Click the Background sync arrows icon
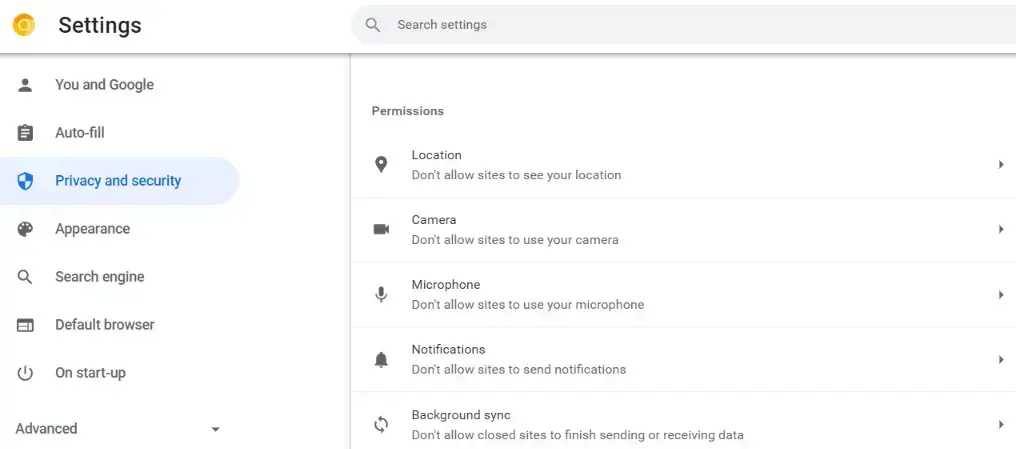The width and height of the screenshot is (1016, 449). point(381,425)
